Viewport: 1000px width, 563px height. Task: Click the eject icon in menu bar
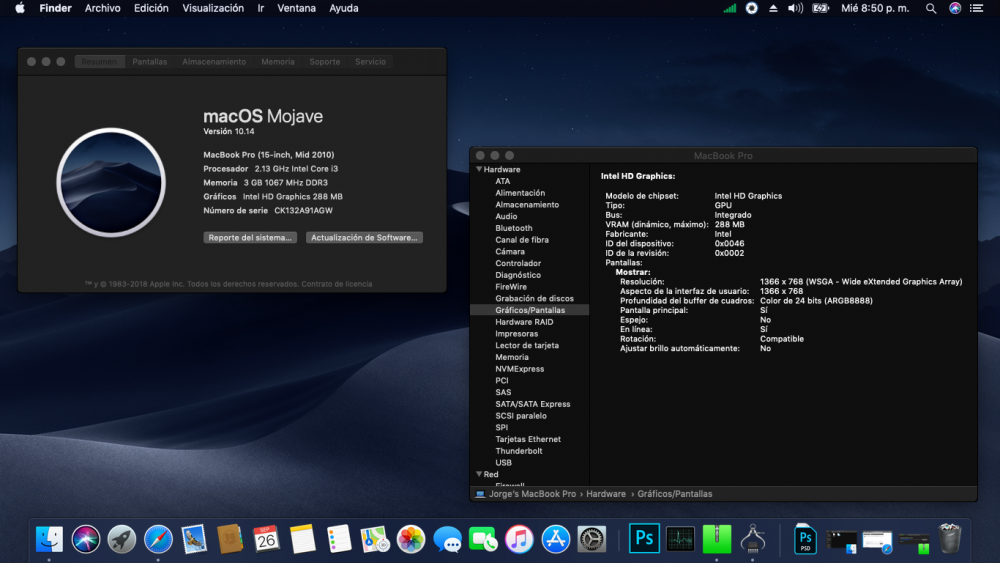point(773,8)
